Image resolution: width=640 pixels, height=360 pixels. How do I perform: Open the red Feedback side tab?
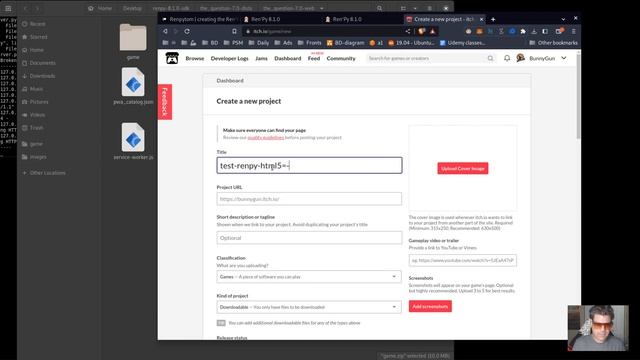tap(164, 102)
